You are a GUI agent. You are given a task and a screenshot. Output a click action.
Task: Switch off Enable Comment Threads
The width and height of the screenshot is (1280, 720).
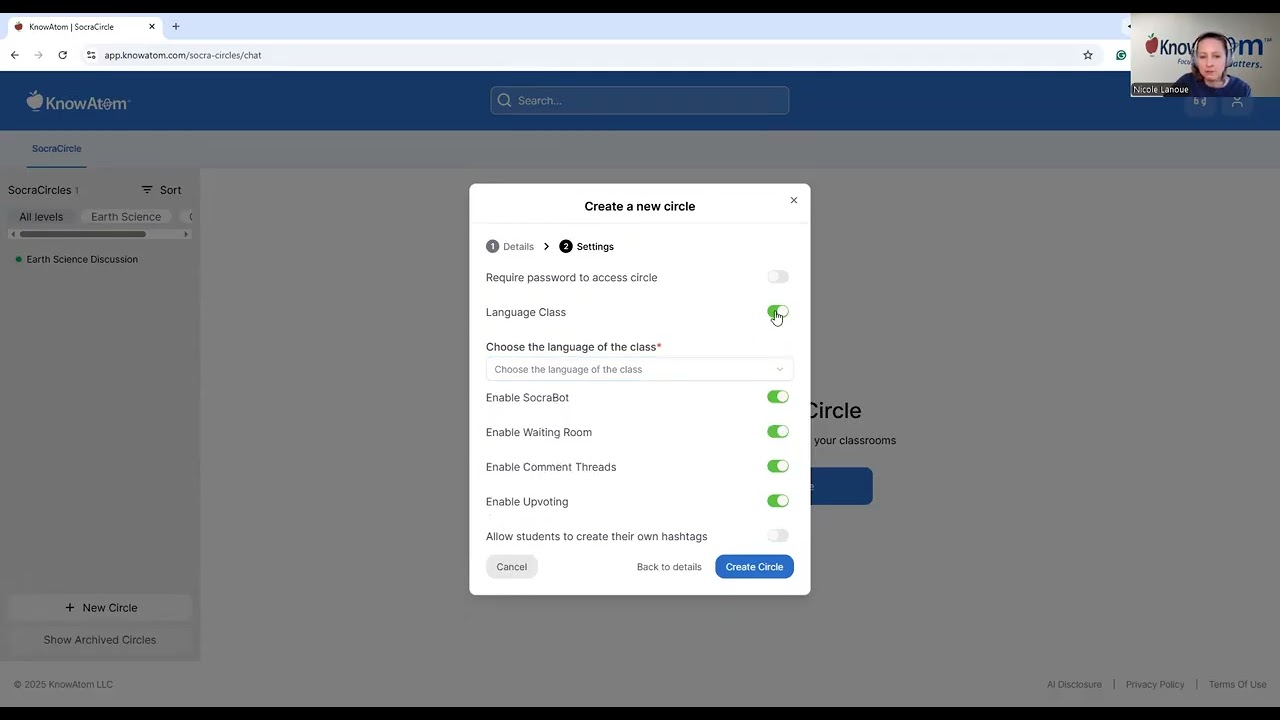778,466
